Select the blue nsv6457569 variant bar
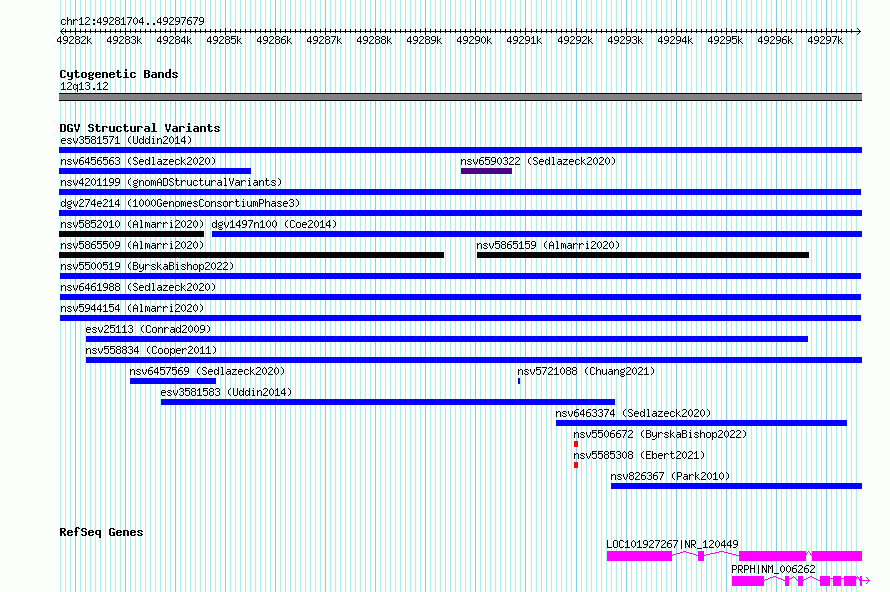The image size is (890, 592). [x=172, y=381]
